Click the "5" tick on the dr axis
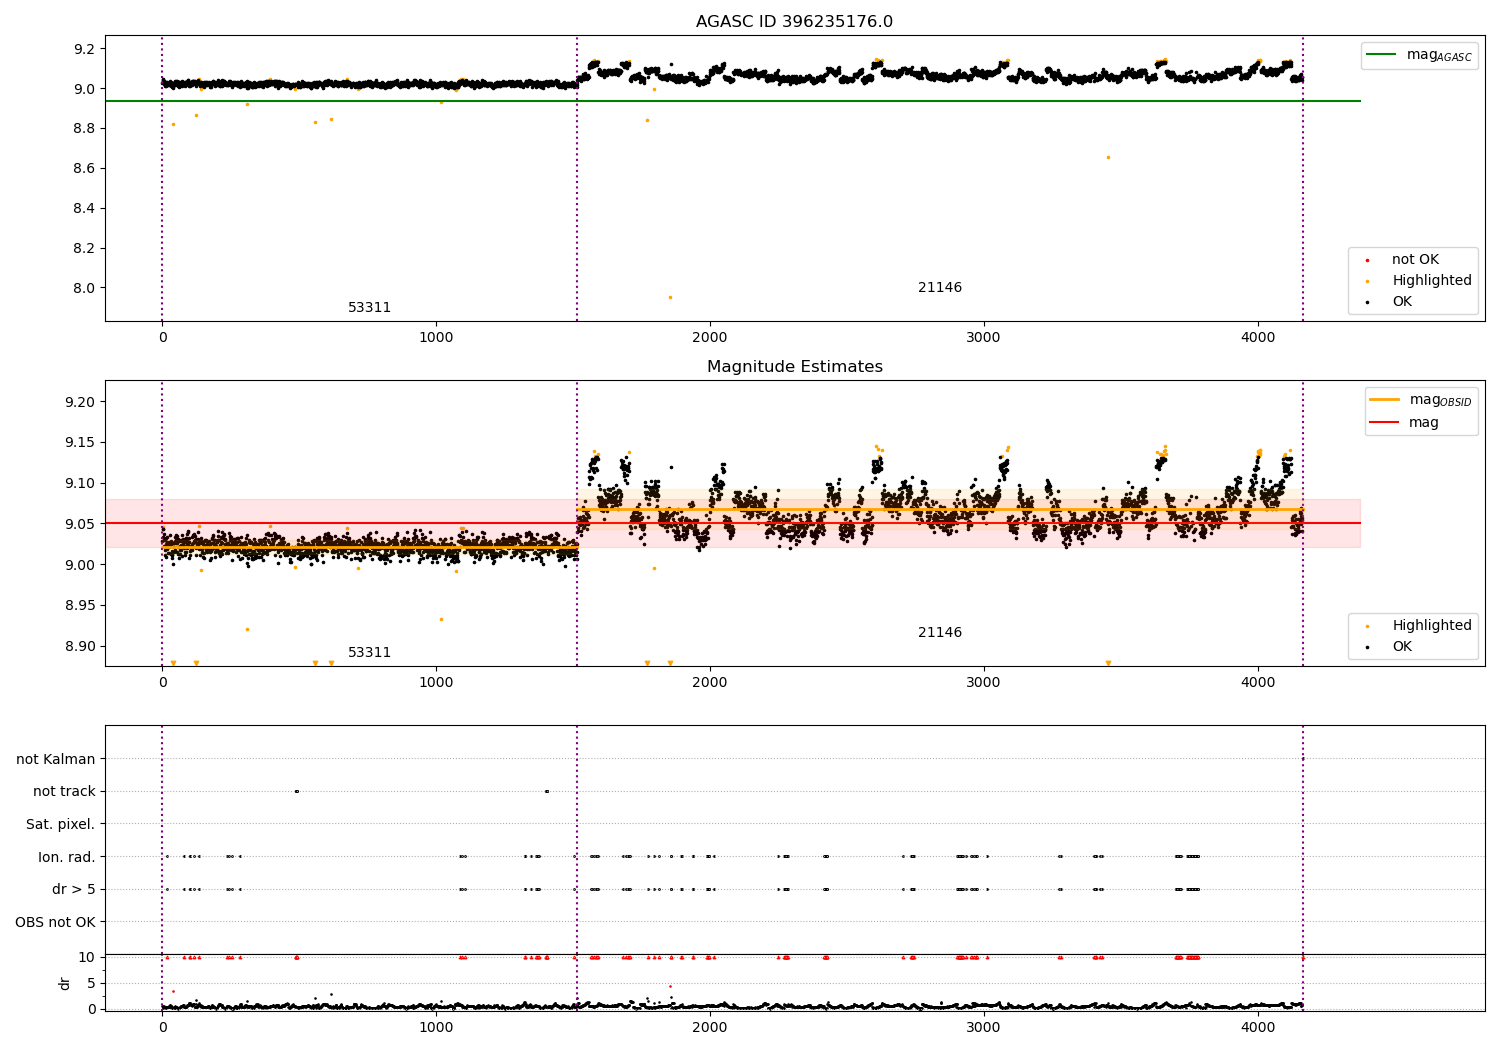Screen dimensions: 1500x1050 click(92, 983)
